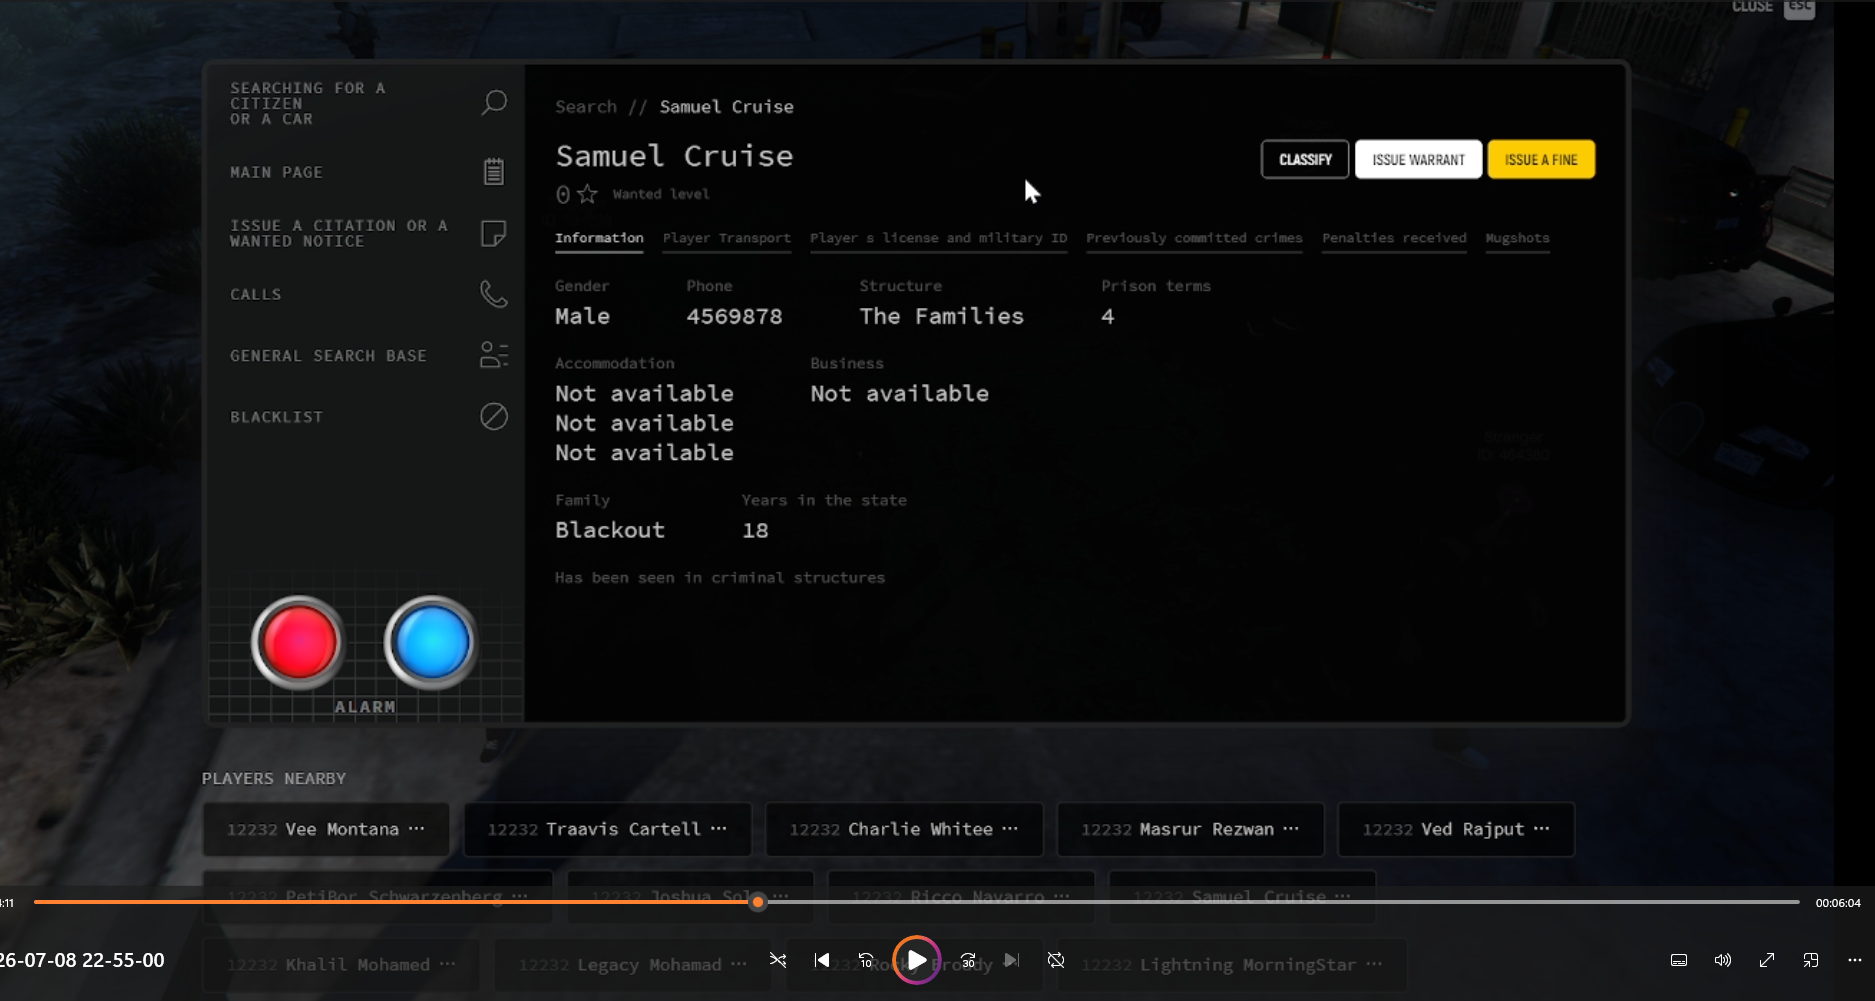Skip forward 30 seconds in the video
Screen dimensions: 1875x1001
[x=968, y=960]
